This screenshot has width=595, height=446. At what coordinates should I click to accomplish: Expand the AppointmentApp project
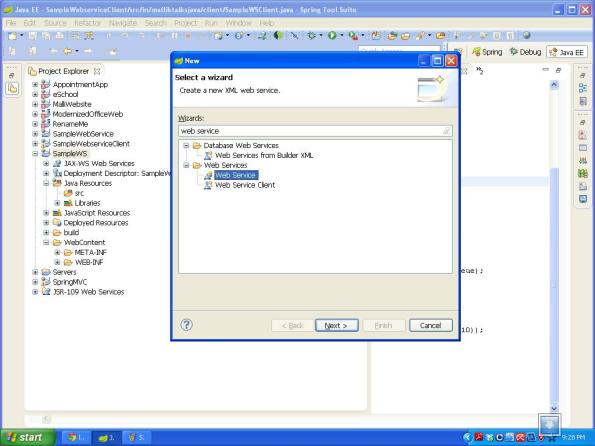tap(35, 84)
